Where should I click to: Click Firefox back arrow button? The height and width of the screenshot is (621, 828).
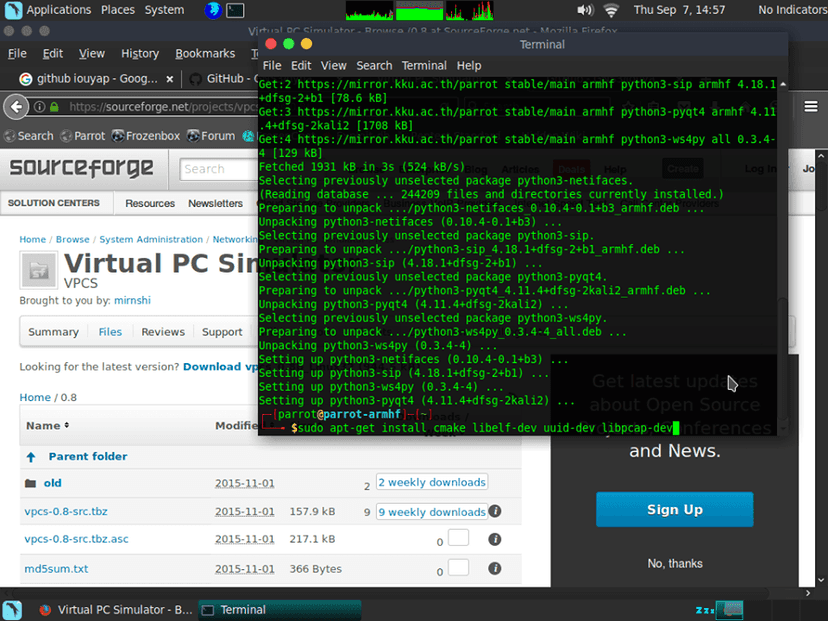(16, 107)
